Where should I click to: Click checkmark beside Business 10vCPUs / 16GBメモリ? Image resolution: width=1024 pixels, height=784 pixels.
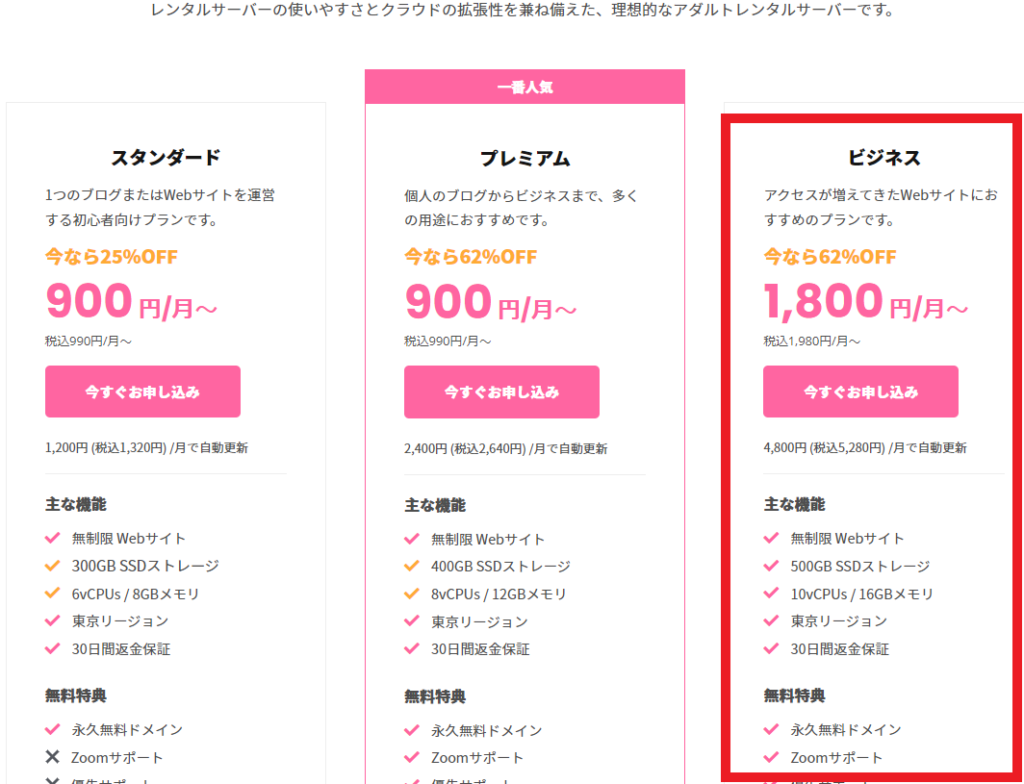coord(771,593)
